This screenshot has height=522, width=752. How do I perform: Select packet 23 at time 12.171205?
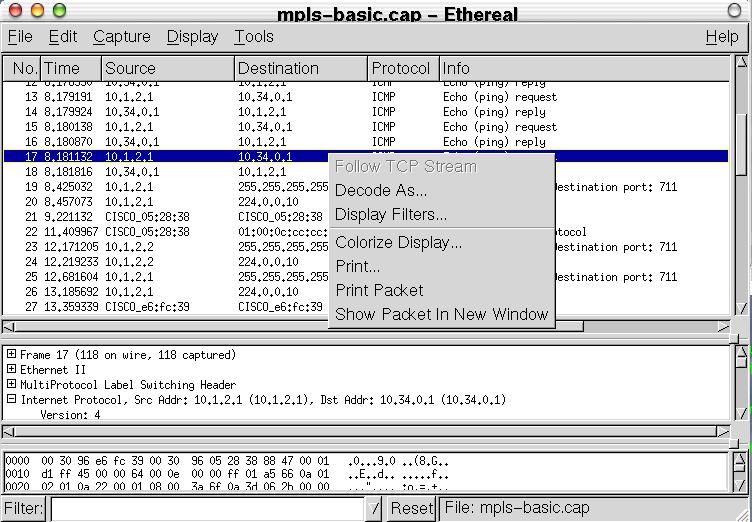pyautogui.click(x=165, y=247)
